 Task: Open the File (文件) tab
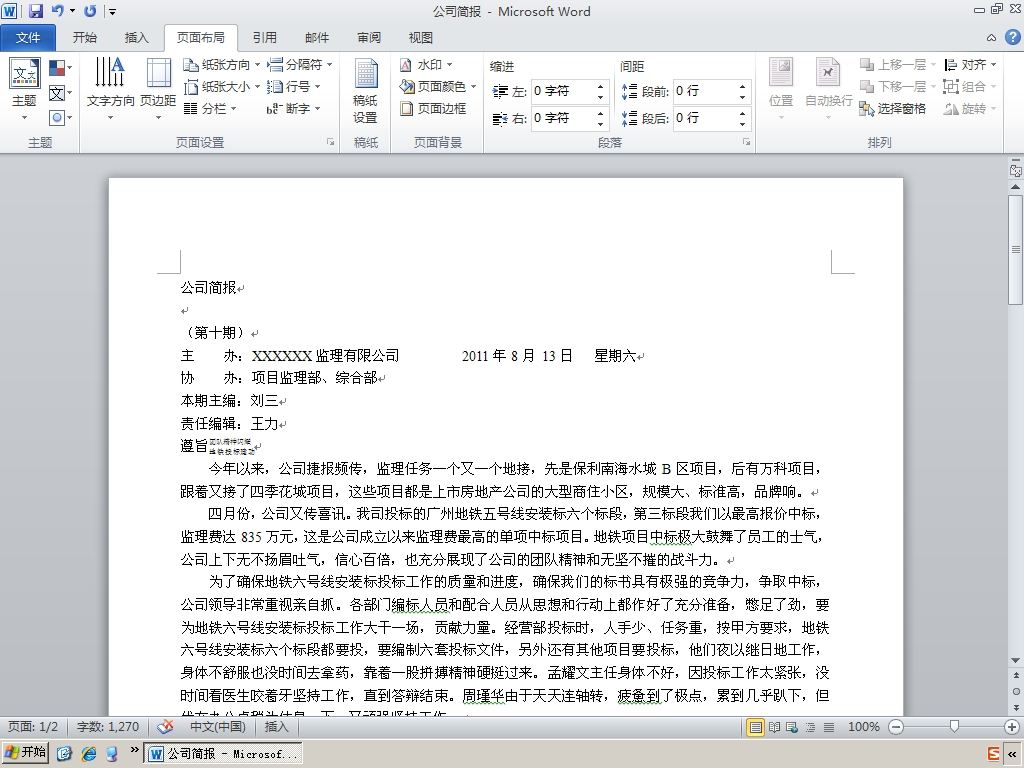click(27, 38)
